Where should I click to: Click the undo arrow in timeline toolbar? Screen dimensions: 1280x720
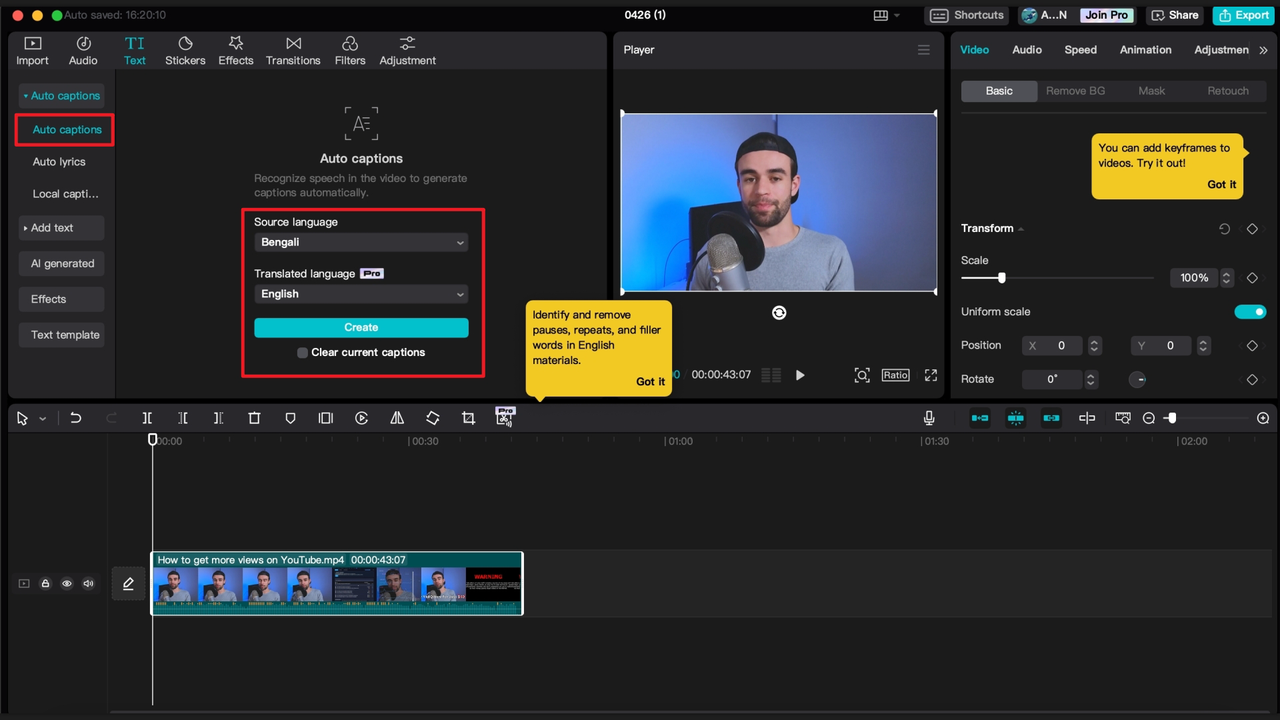[x=75, y=418]
